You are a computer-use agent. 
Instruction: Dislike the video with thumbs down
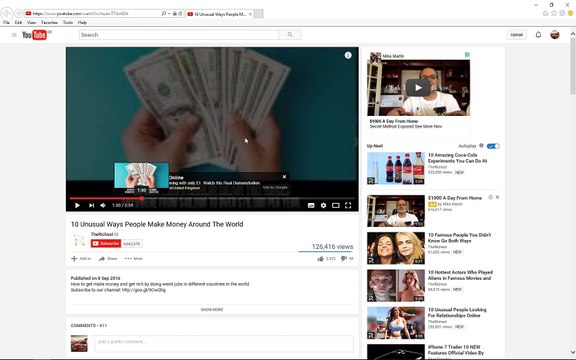pyautogui.click(x=344, y=259)
